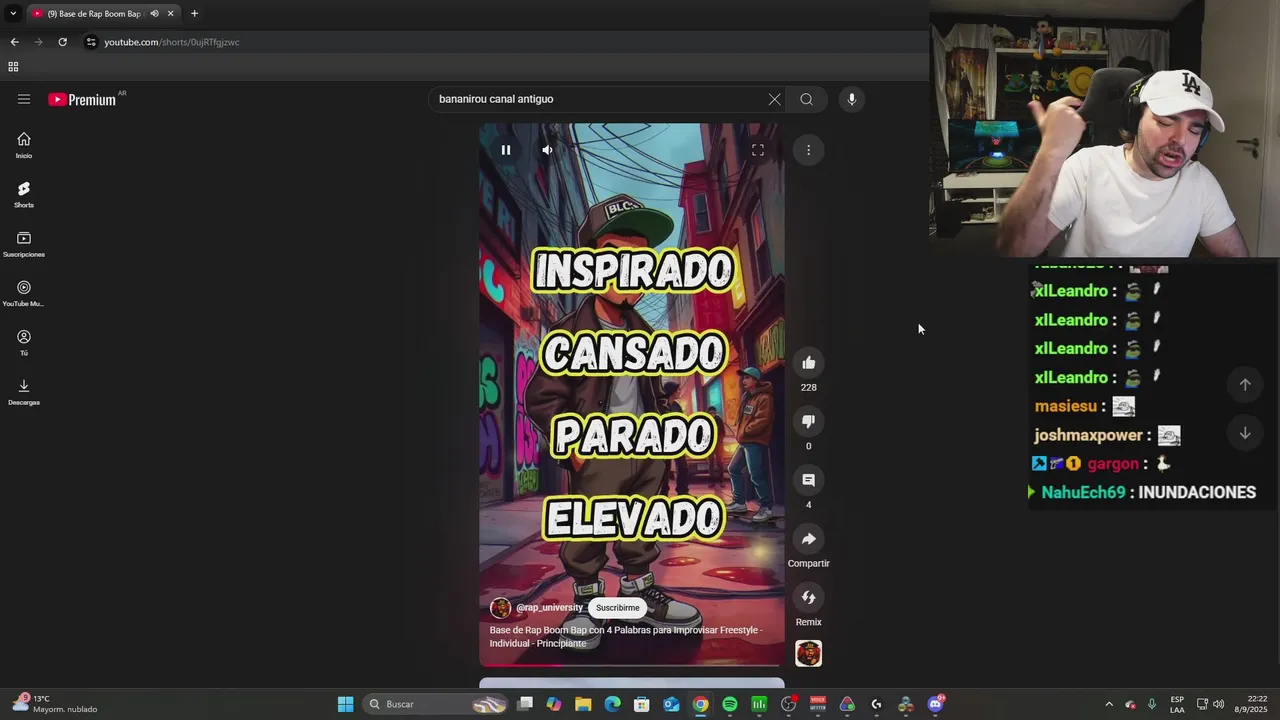Enter fullscreen for the Short
This screenshot has height=720, width=1280.
tap(757, 150)
